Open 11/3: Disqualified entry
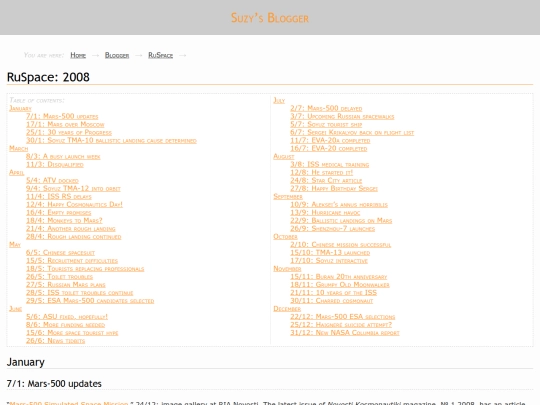Image resolution: width=540 pixels, height=405 pixels. pyautogui.click(x=55, y=164)
